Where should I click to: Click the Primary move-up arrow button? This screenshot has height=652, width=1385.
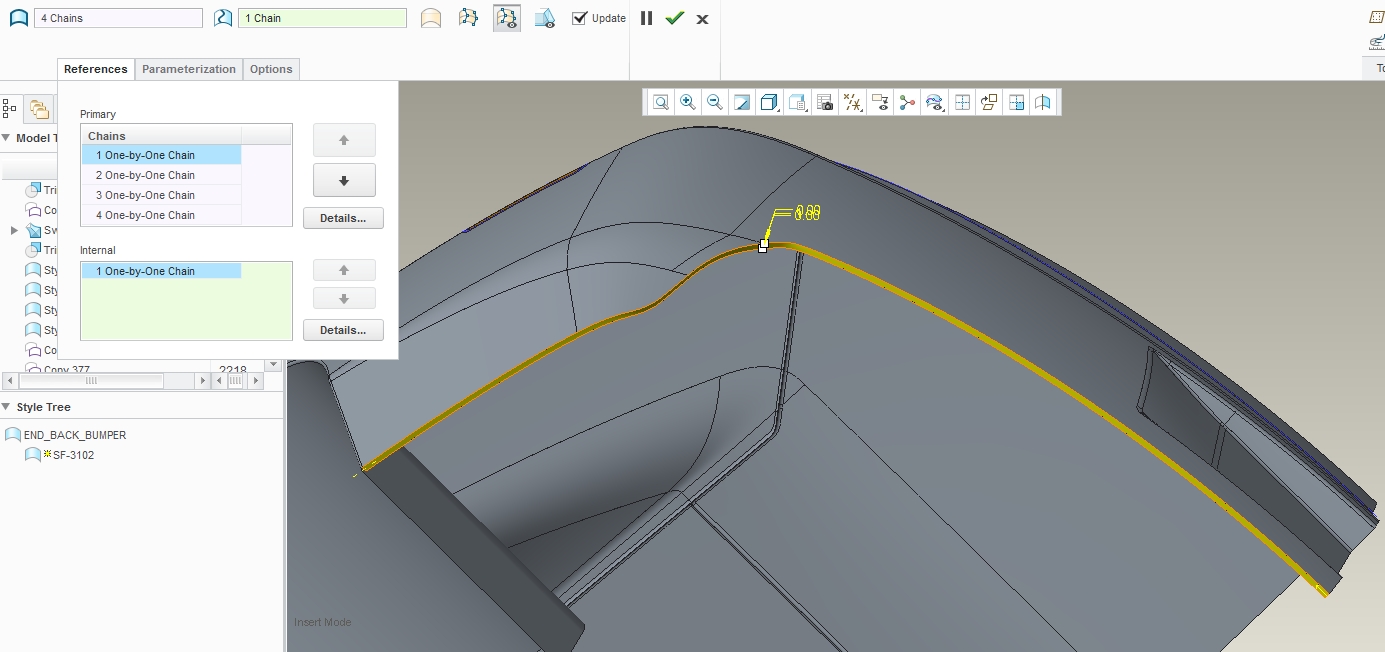tap(344, 140)
